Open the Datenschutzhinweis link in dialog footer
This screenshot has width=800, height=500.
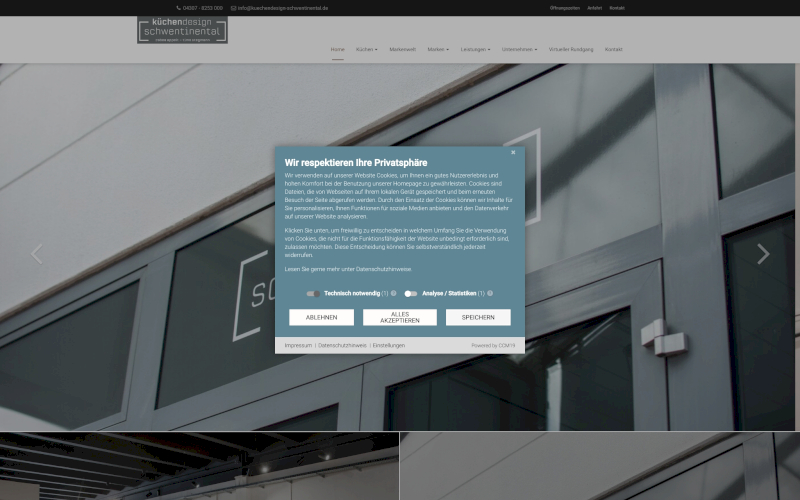click(x=343, y=345)
